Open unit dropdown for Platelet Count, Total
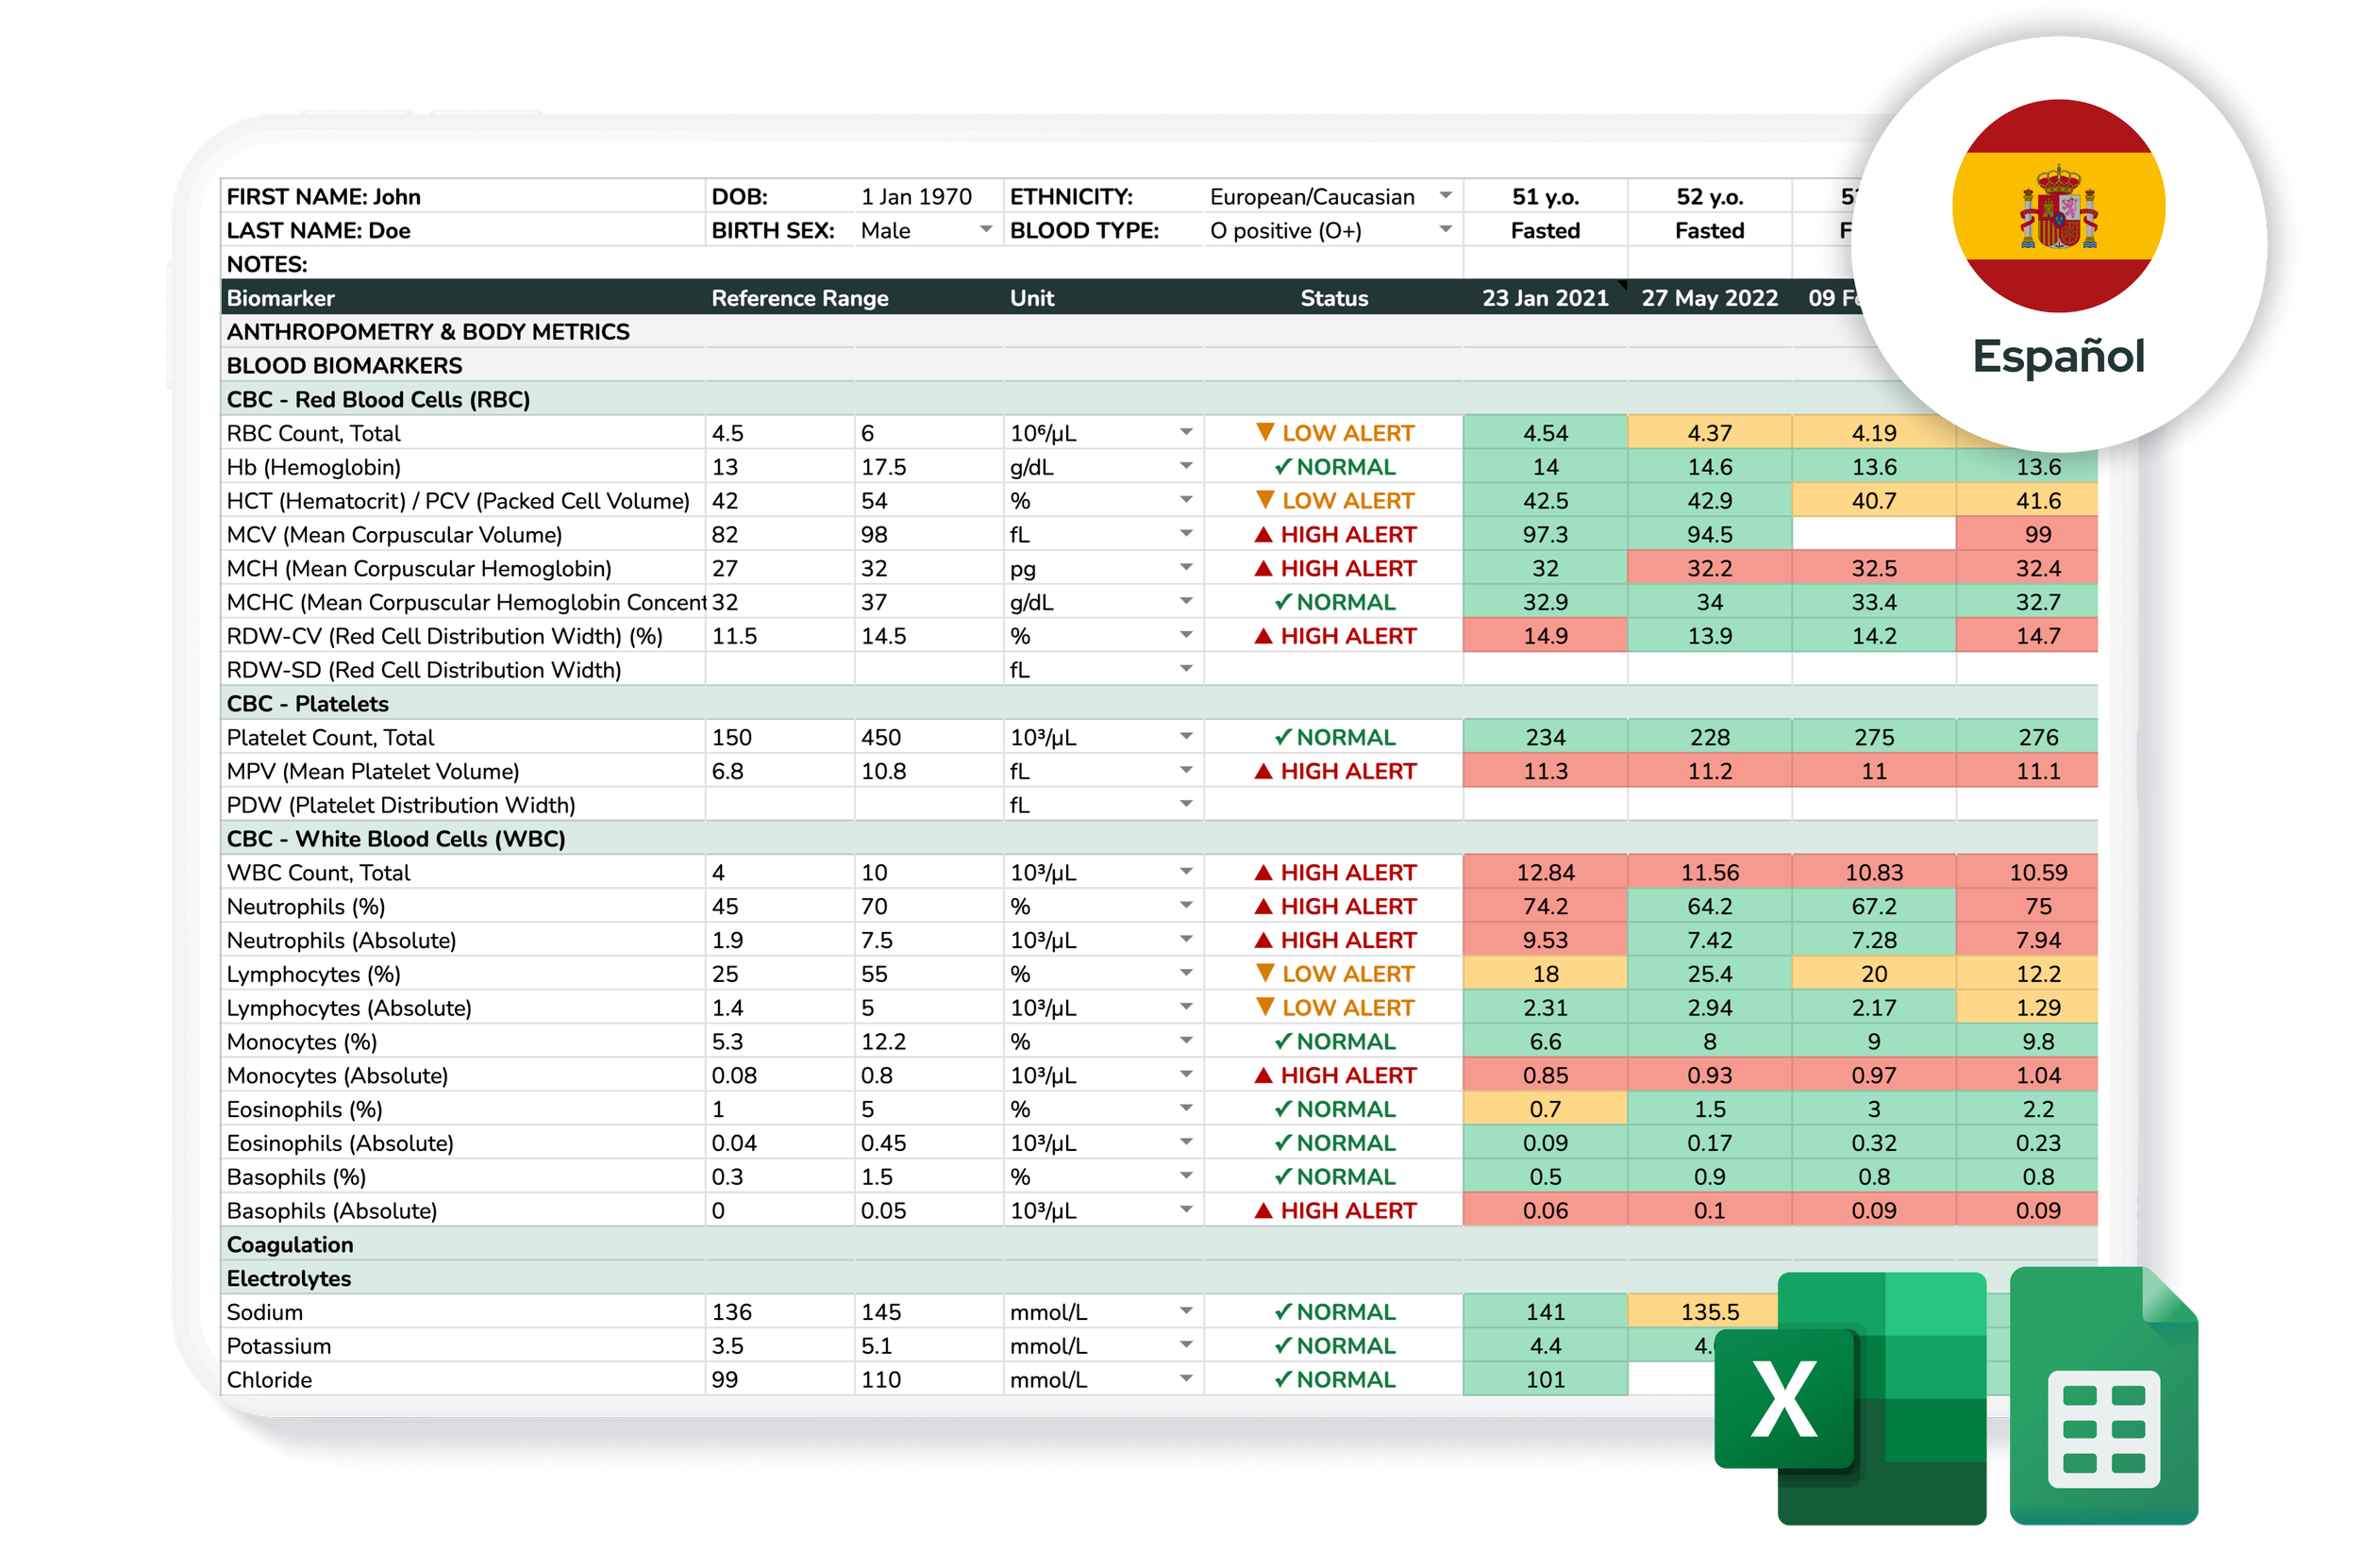 (1186, 737)
